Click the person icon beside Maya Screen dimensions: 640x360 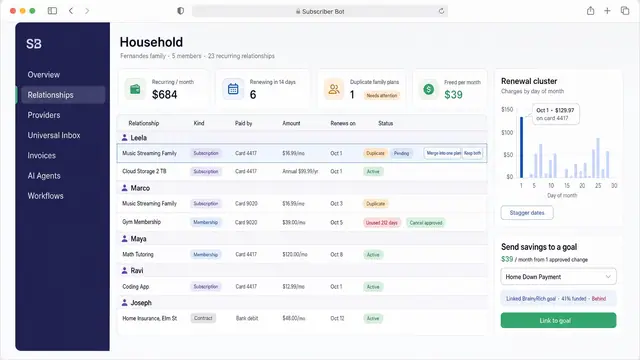[x=124, y=238]
